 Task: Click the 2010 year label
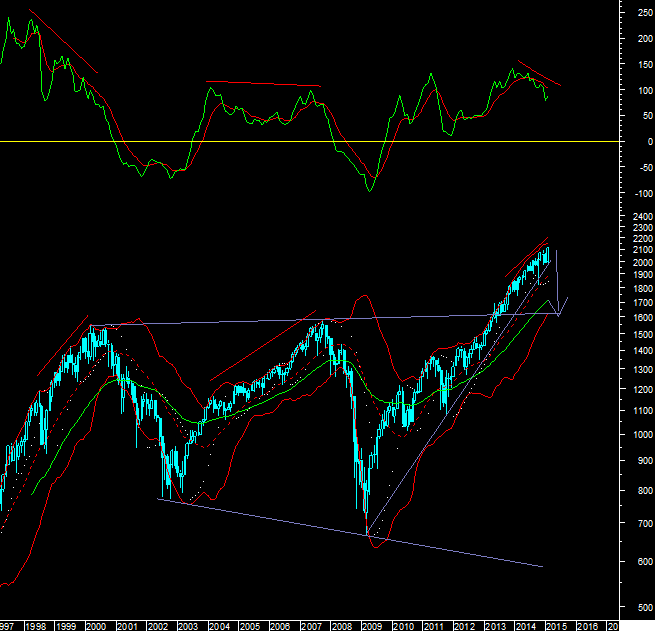pos(403,626)
